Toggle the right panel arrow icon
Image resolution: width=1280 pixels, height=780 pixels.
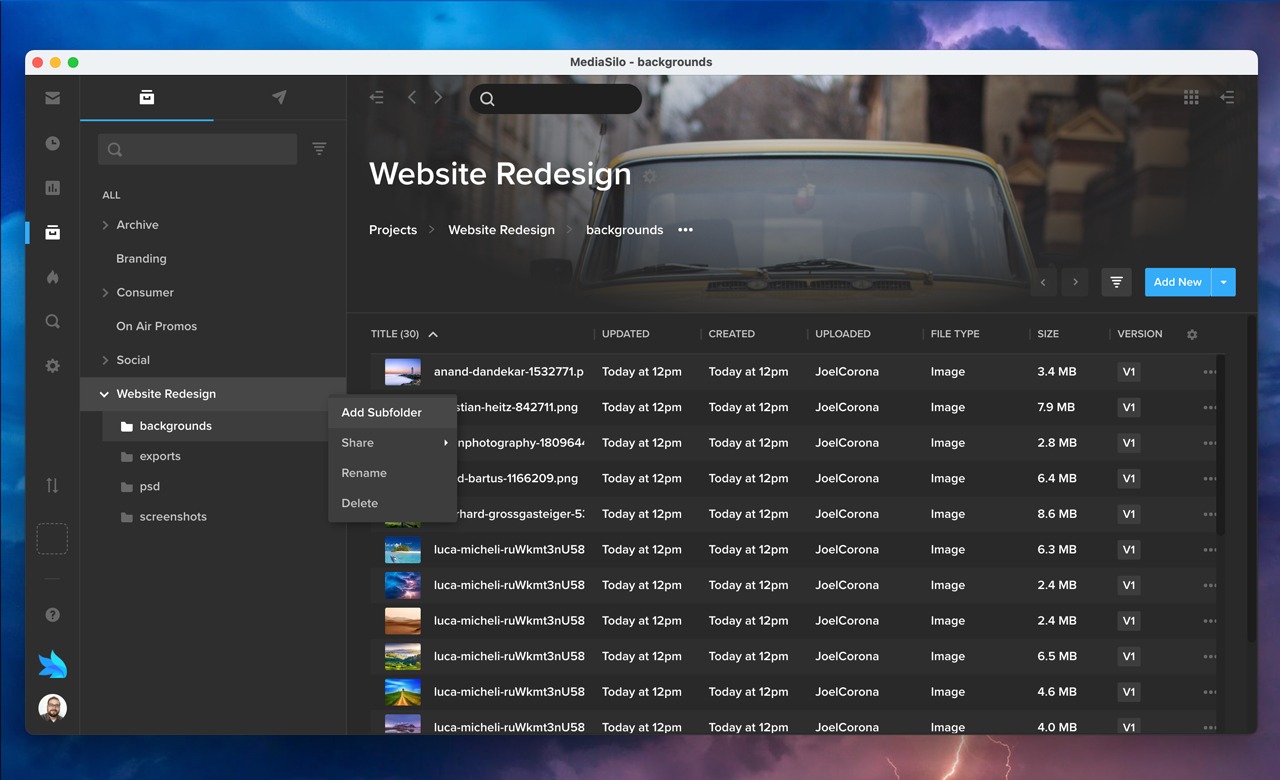click(1227, 97)
